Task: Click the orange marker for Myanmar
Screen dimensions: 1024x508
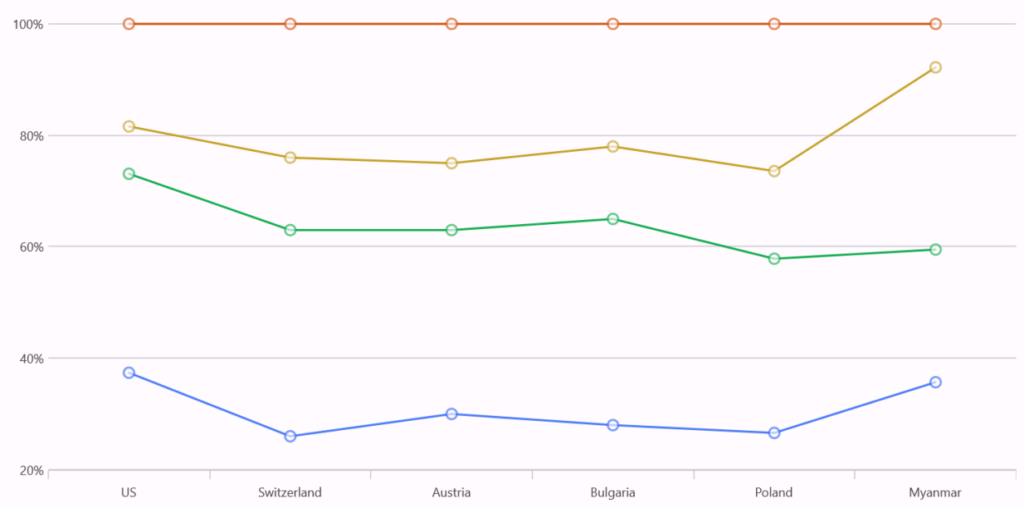Action: click(935, 24)
